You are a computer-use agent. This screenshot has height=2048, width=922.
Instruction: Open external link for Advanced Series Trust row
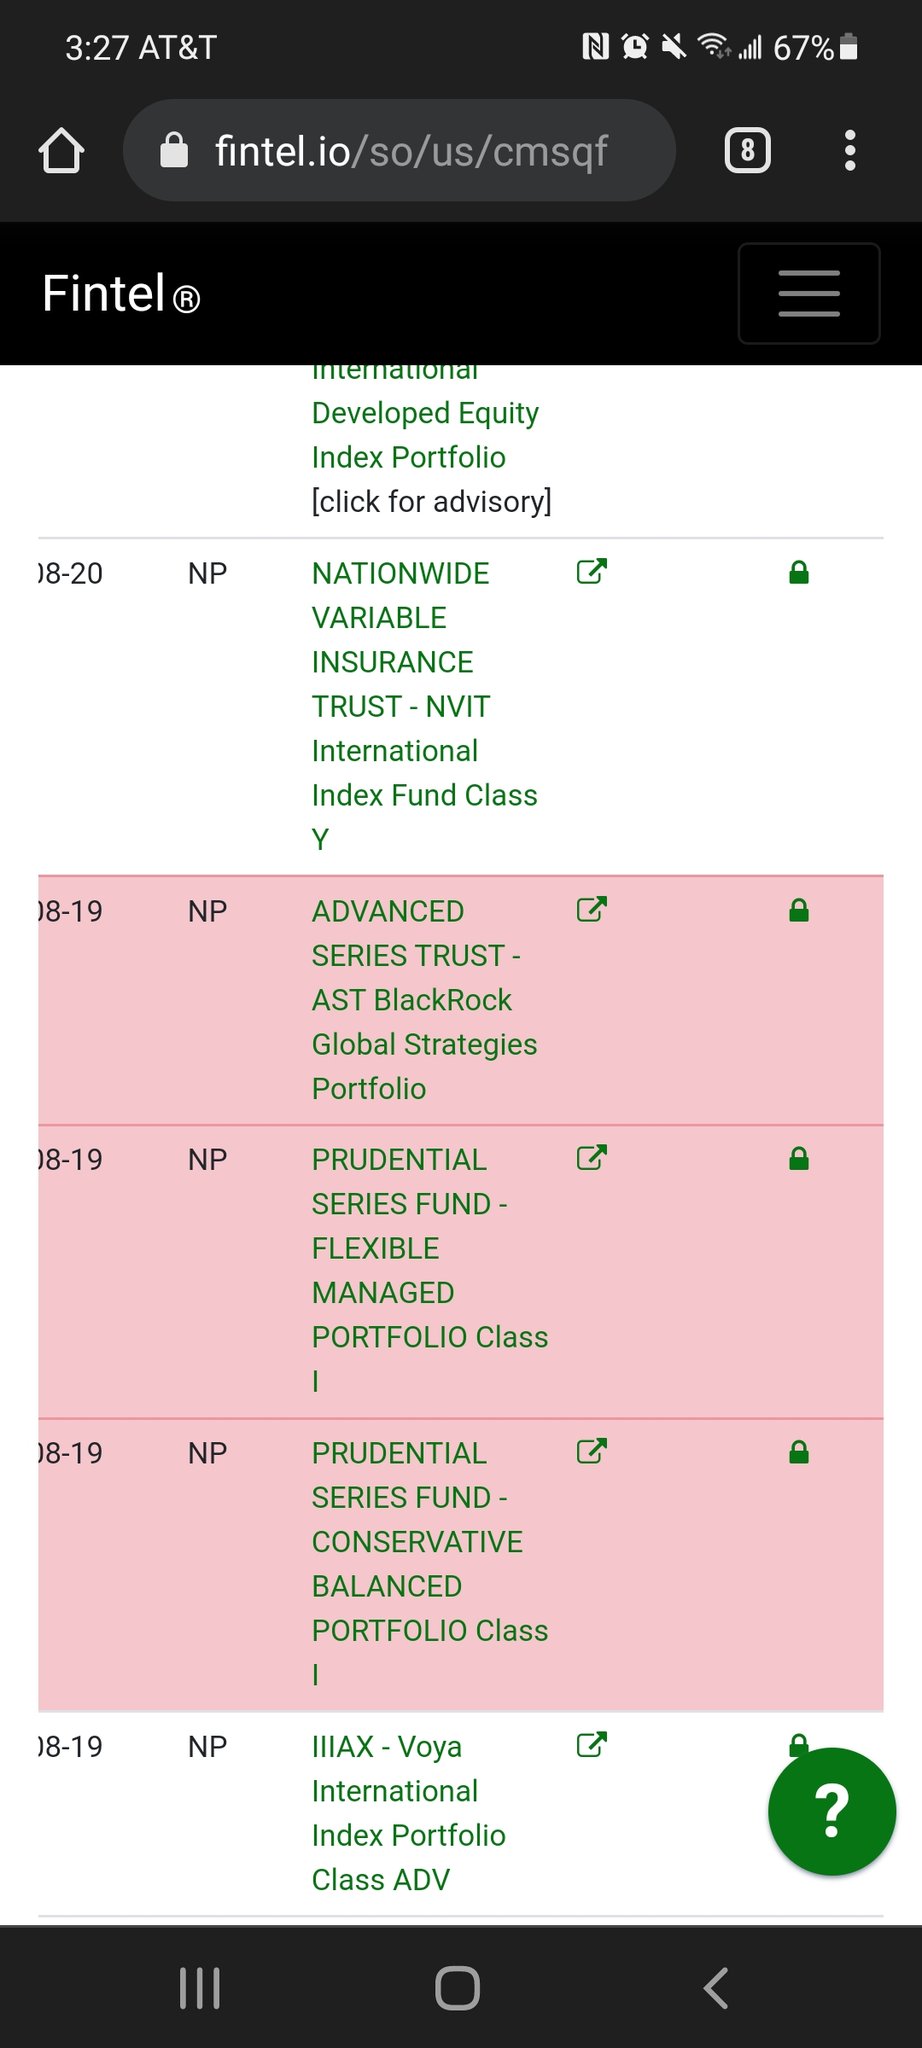point(591,910)
